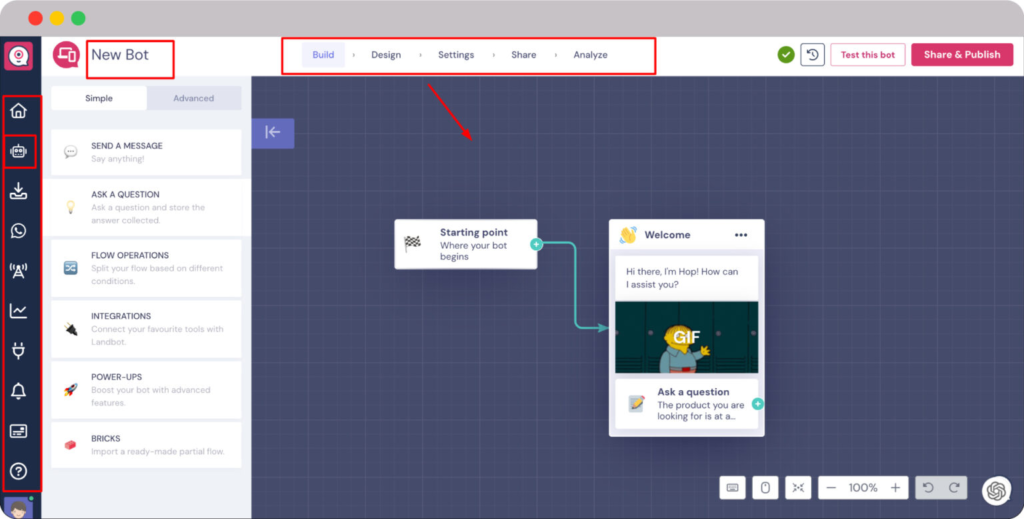Click the version history clock icon
Image resolution: width=1024 pixels, height=519 pixels.
pos(813,55)
